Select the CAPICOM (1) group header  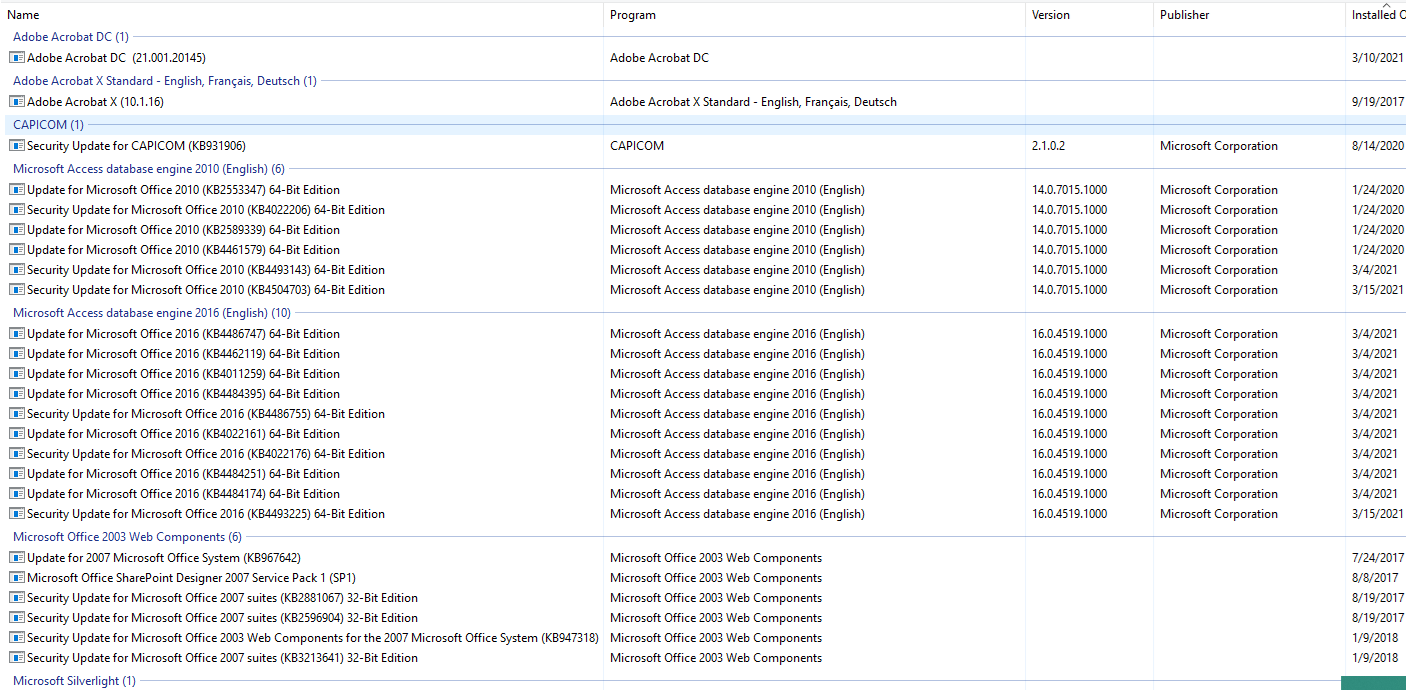coord(48,125)
